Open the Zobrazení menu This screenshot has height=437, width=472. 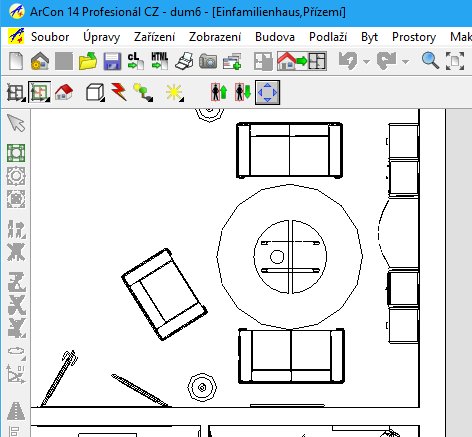tap(215, 37)
